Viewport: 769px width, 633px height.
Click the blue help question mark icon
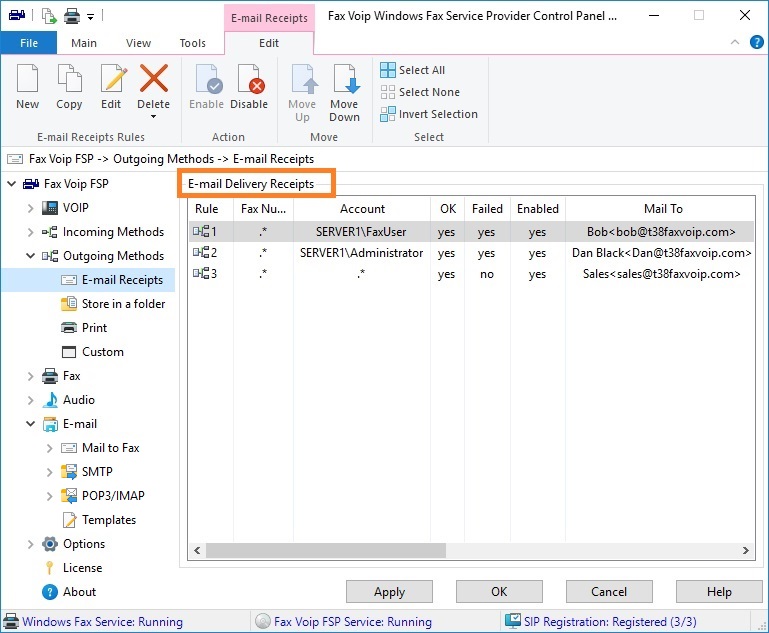tap(757, 42)
